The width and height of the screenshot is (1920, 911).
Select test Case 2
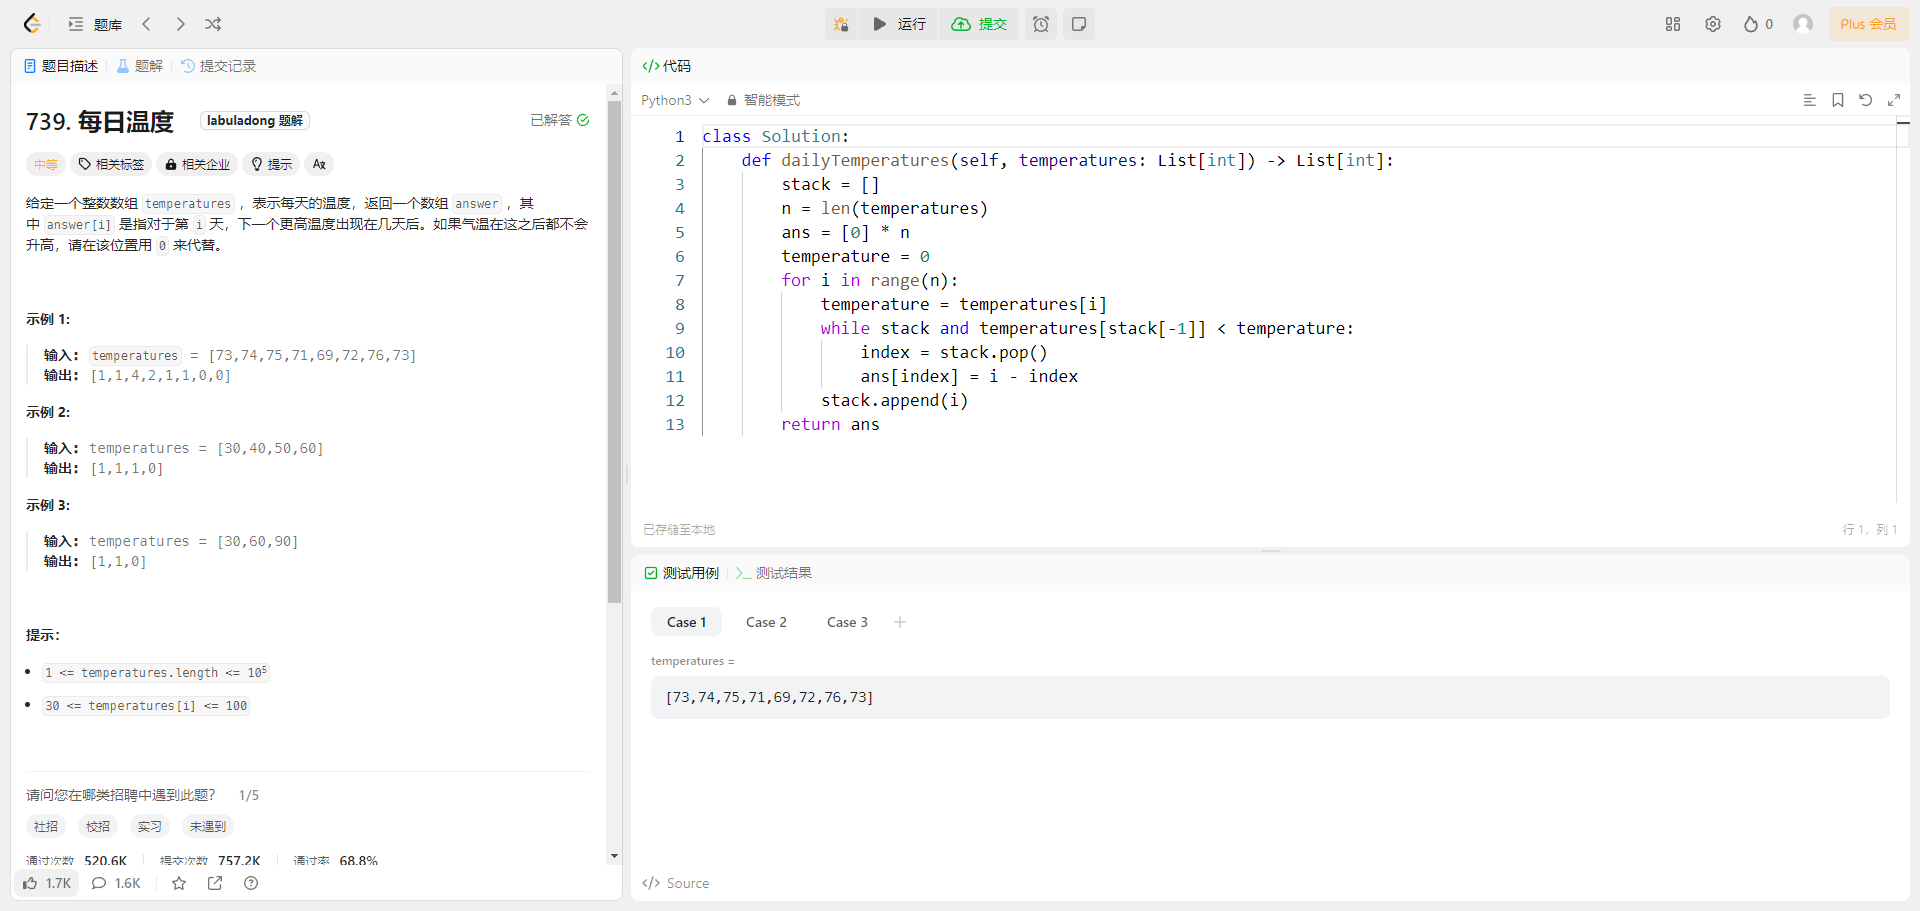click(x=767, y=622)
